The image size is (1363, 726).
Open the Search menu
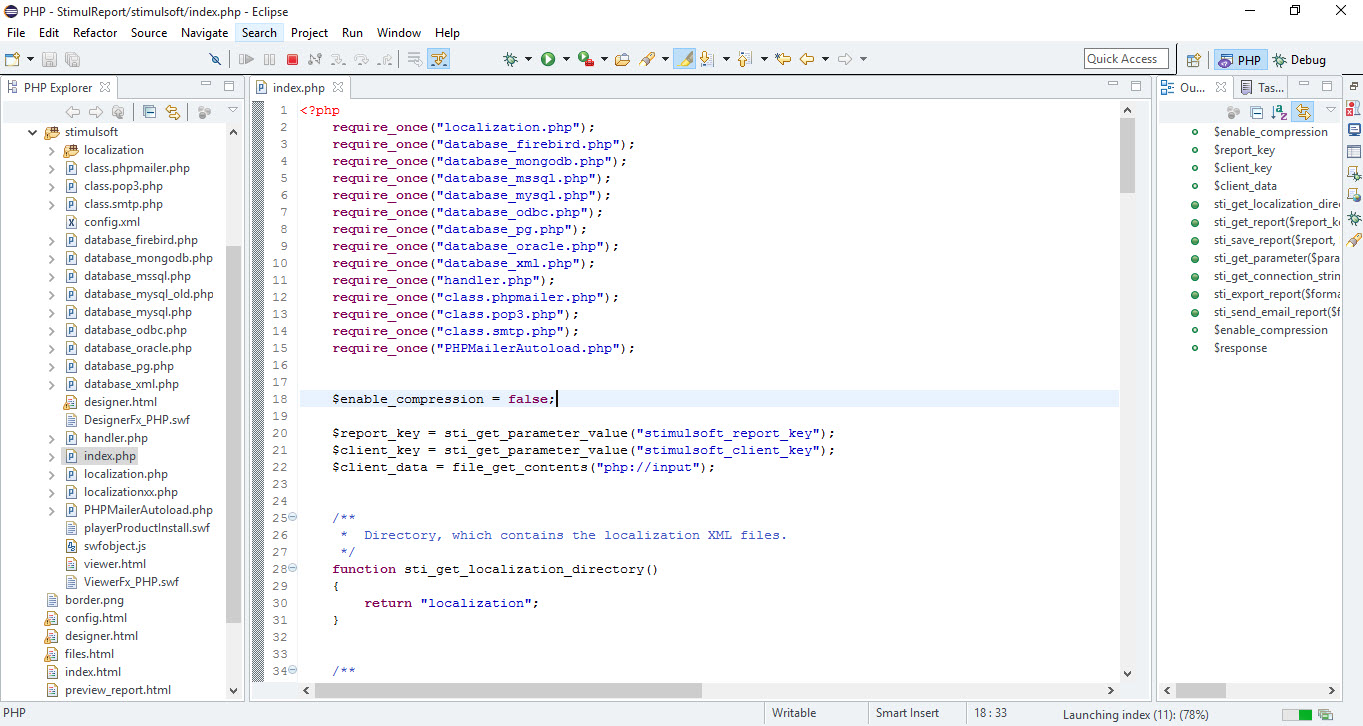pos(259,32)
